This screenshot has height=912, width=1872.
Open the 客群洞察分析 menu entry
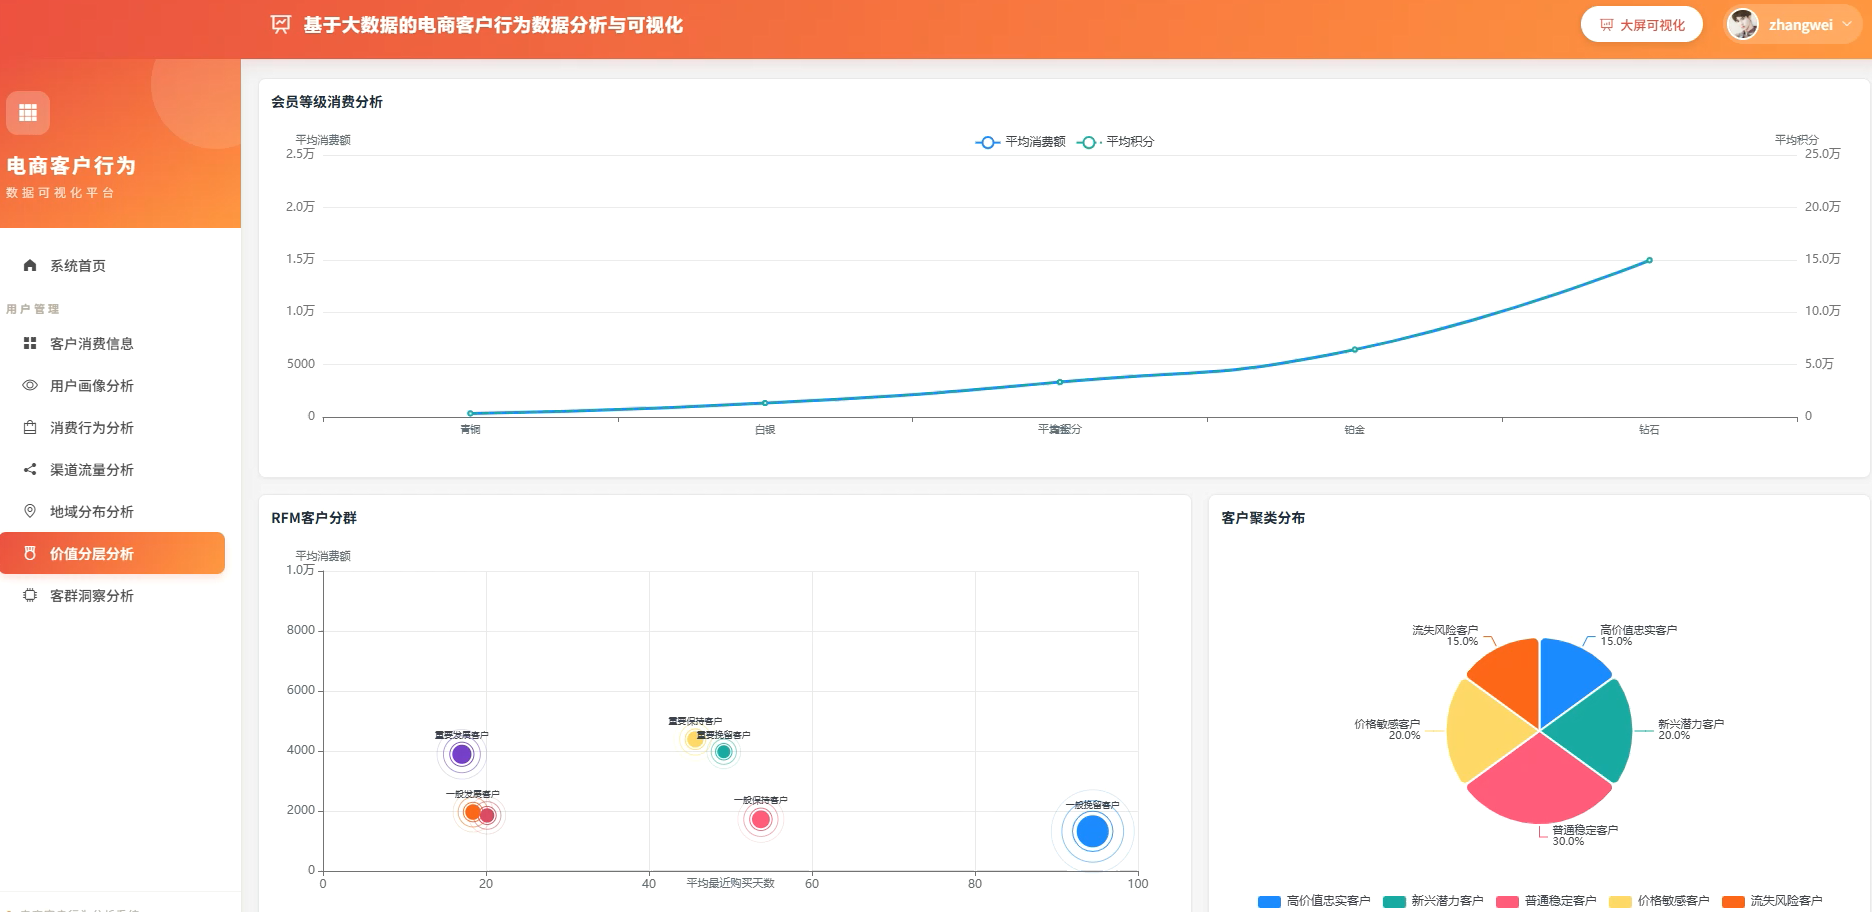coord(112,595)
